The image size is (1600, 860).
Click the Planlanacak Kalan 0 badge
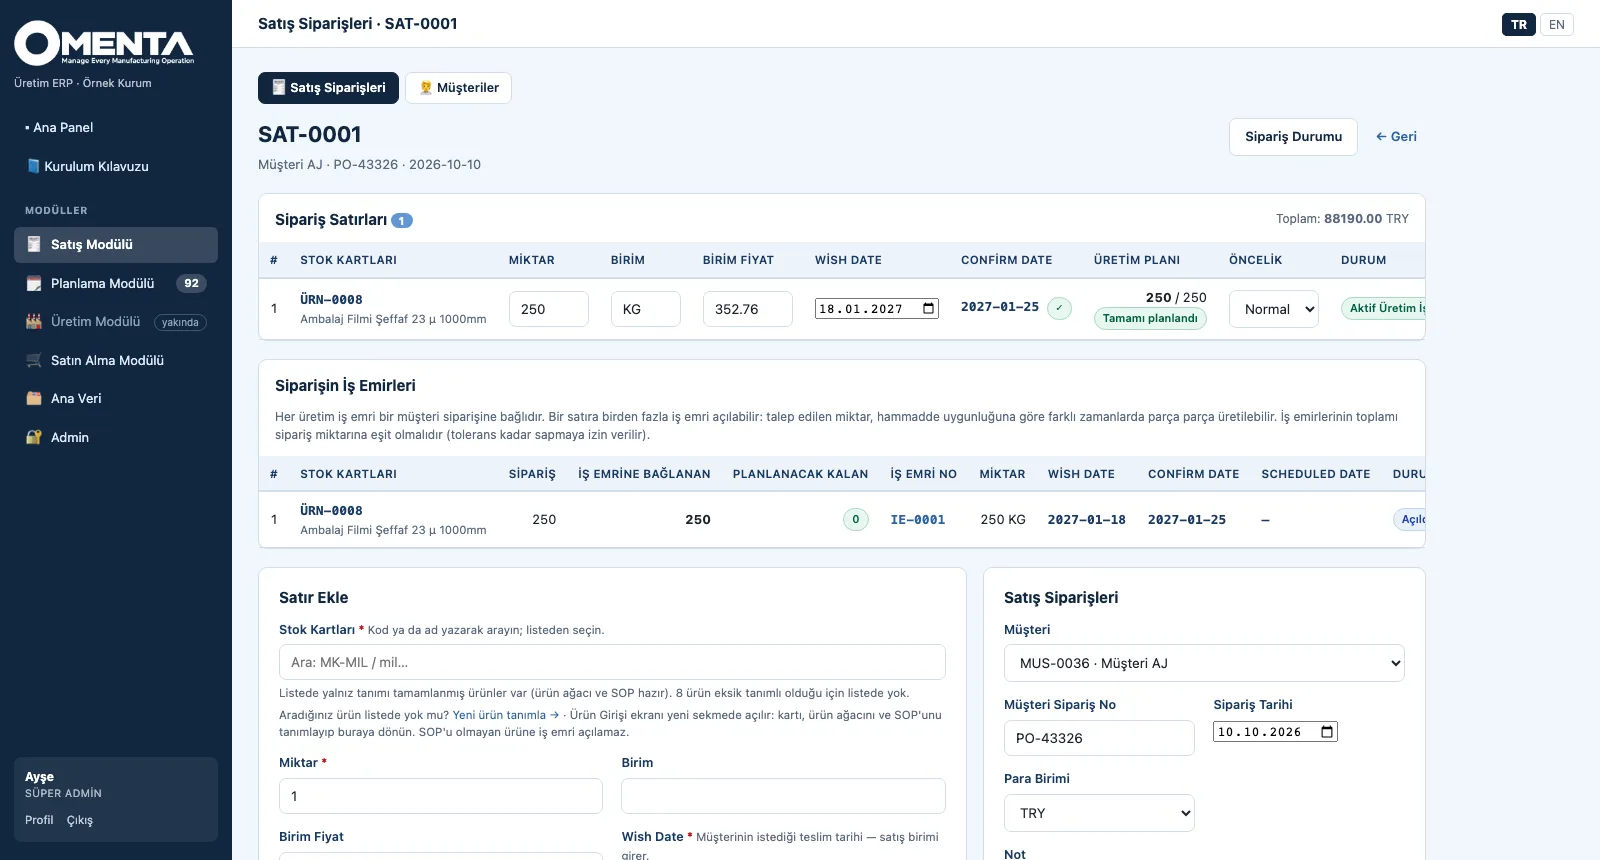[x=856, y=519]
